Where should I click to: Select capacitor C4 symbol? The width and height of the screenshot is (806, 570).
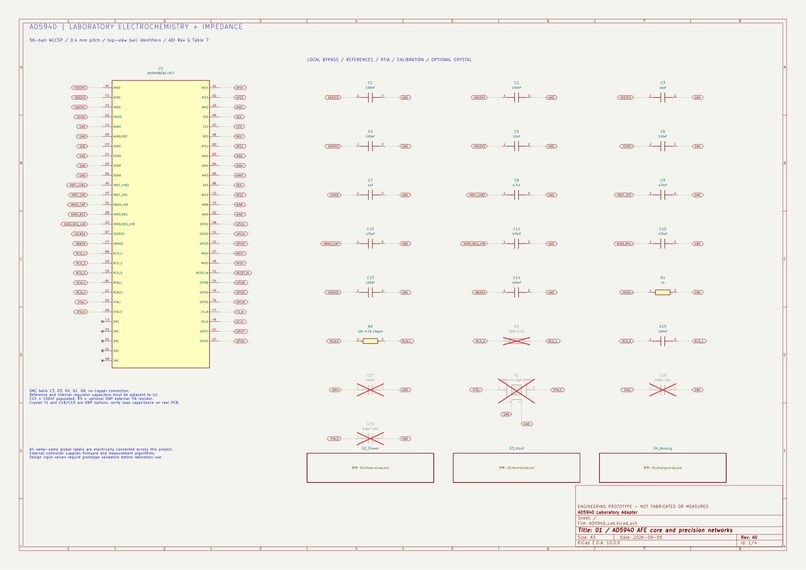click(x=370, y=146)
